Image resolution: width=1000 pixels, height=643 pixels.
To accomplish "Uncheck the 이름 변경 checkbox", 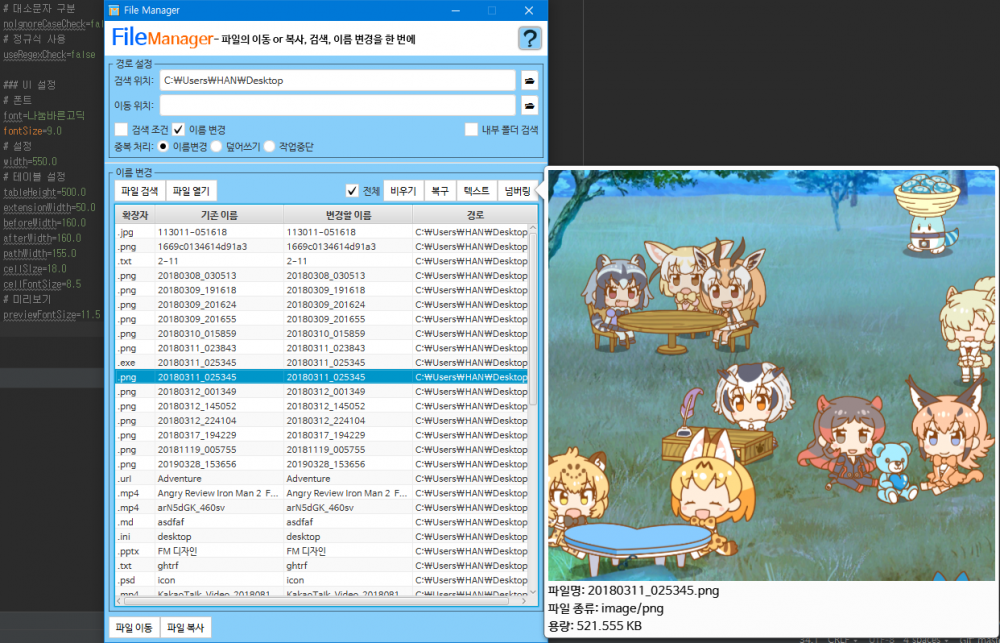I will point(178,129).
